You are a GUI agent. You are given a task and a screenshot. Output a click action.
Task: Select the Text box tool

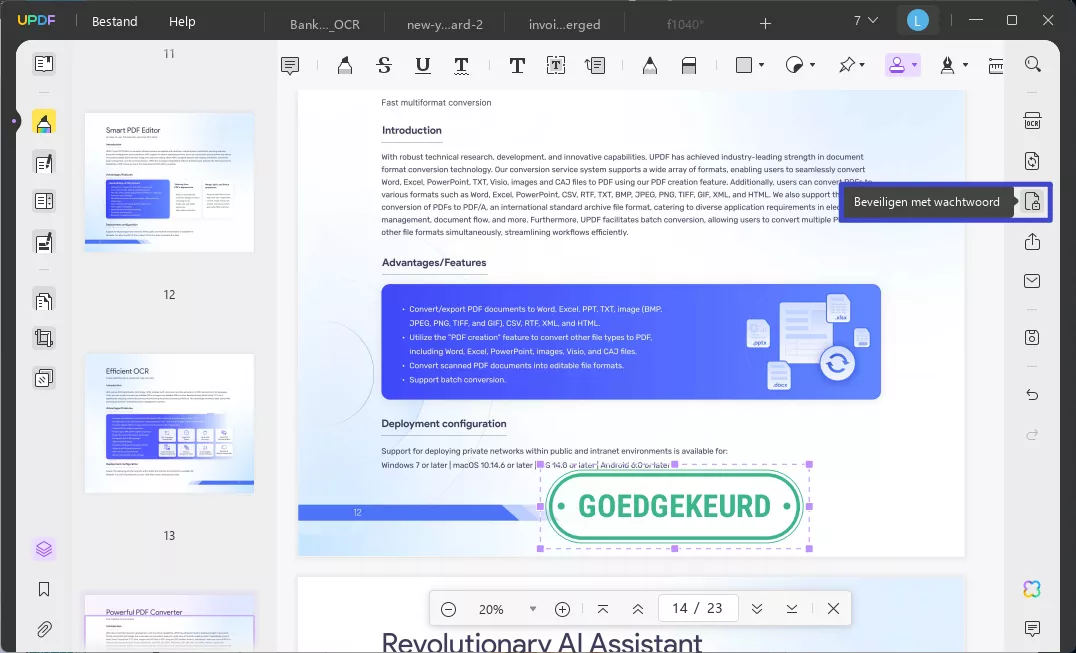pyautogui.click(x=556, y=65)
